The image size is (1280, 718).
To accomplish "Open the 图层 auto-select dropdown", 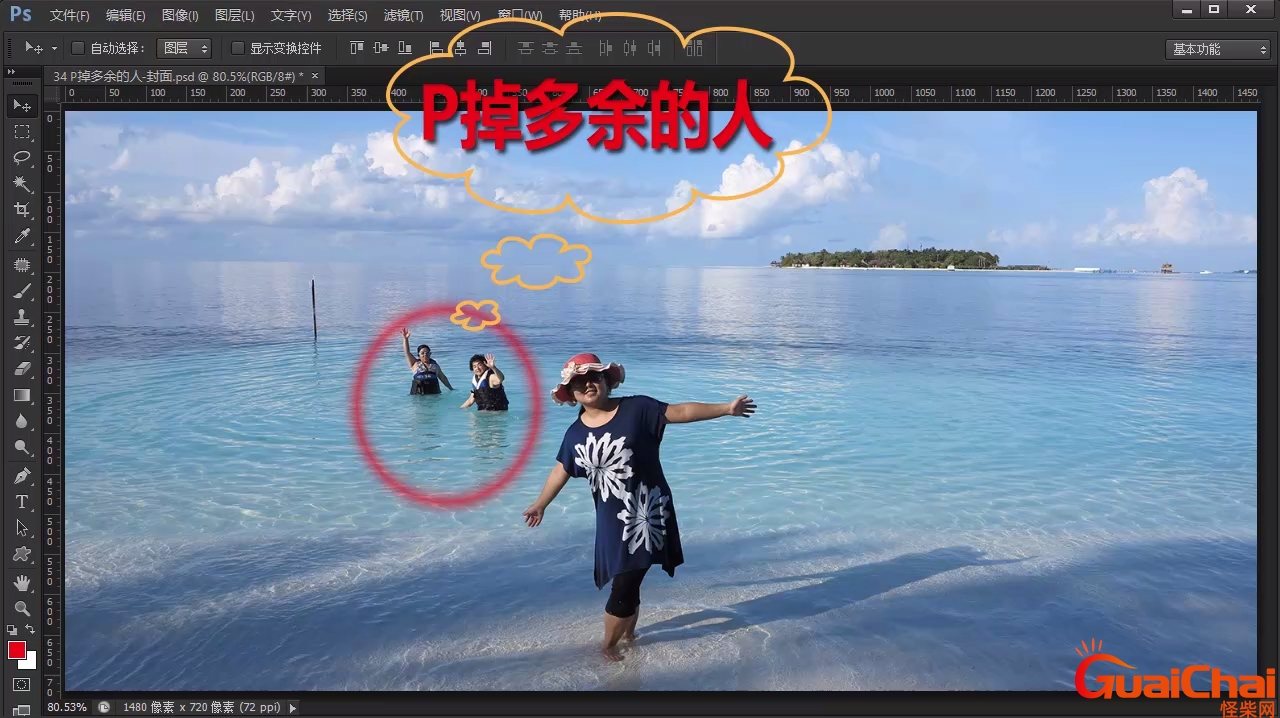I will [x=184, y=48].
